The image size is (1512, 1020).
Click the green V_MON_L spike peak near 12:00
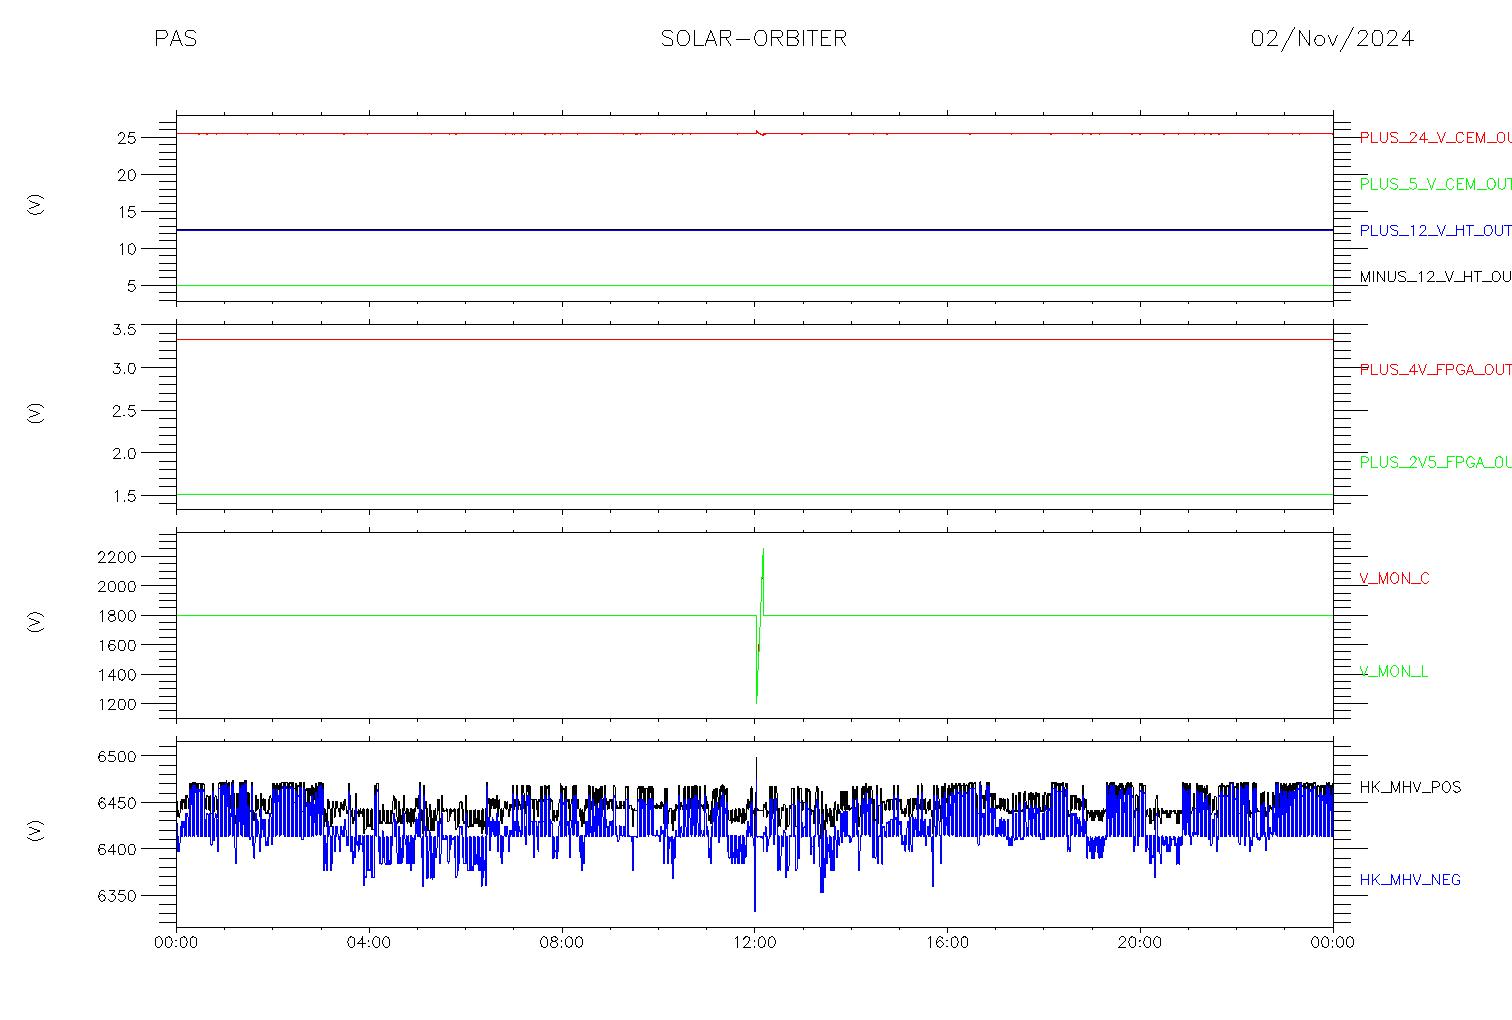[x=763, y=550]
